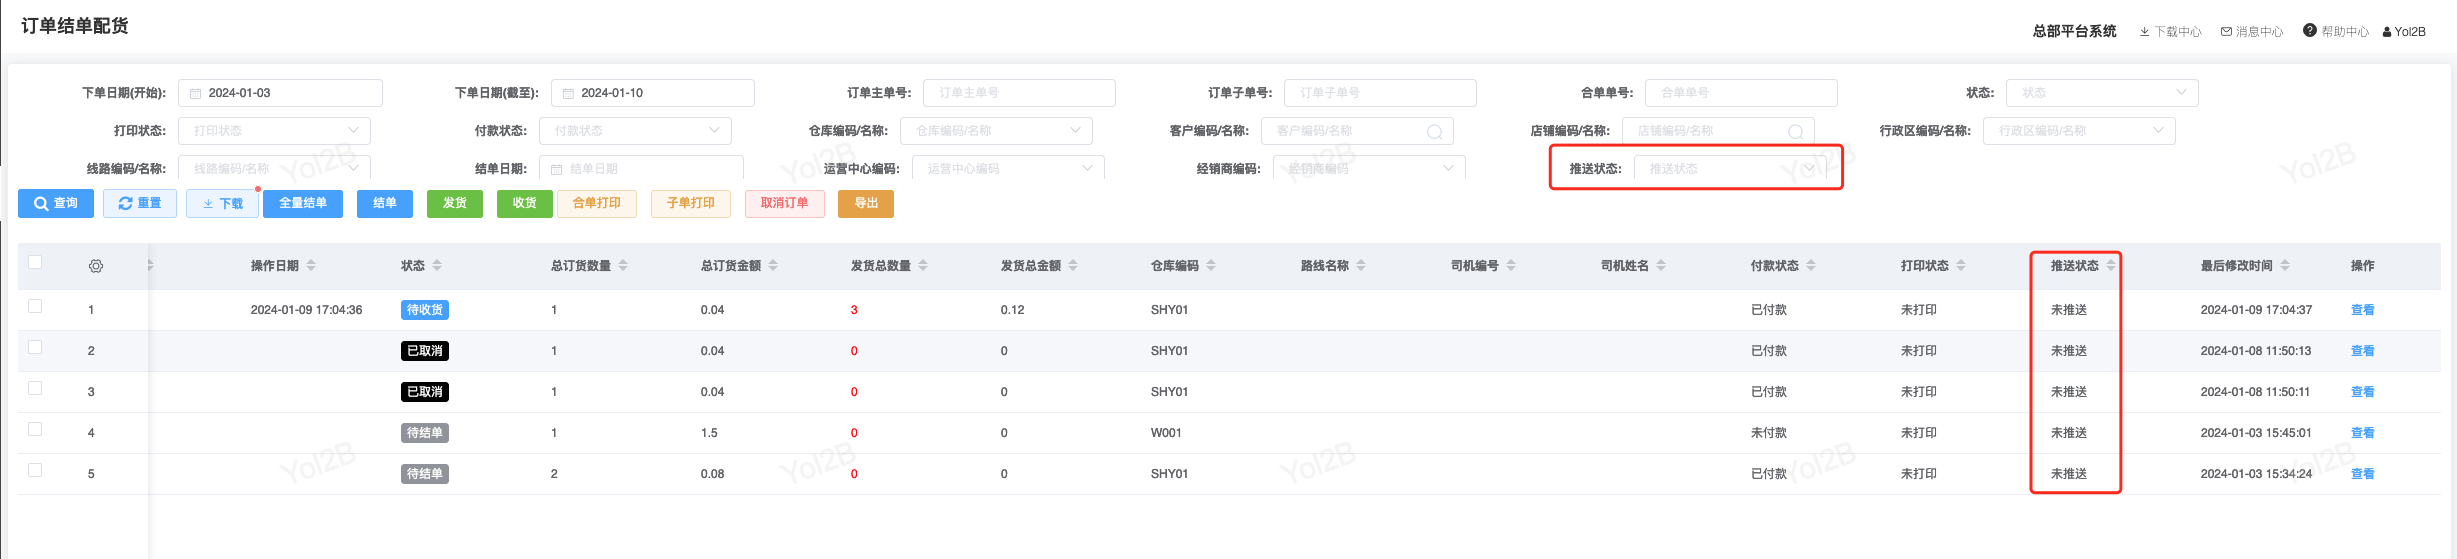This screenshot has width=2457, height=559.
Task: Click the search icon in 店铺编码/名称 field
Action: [1795, 132]
